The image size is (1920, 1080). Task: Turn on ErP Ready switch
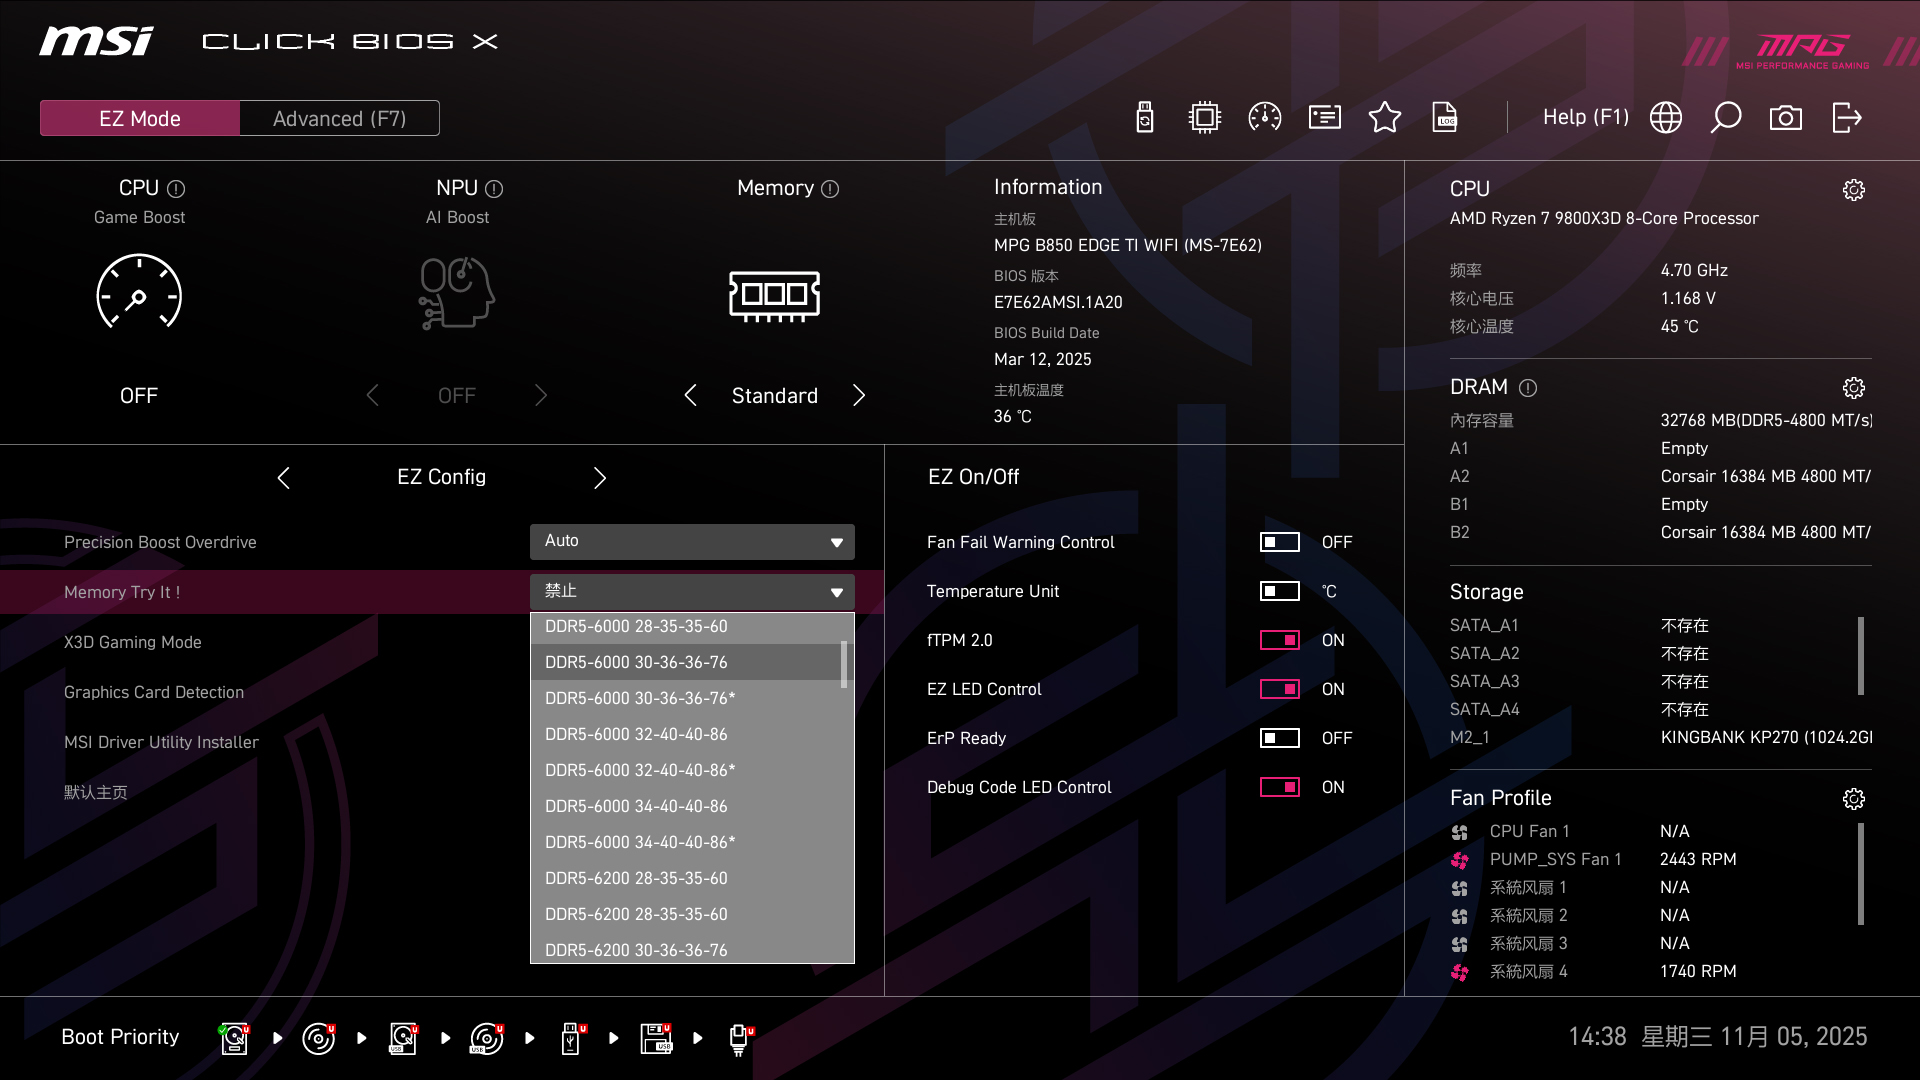[1279, 738]
